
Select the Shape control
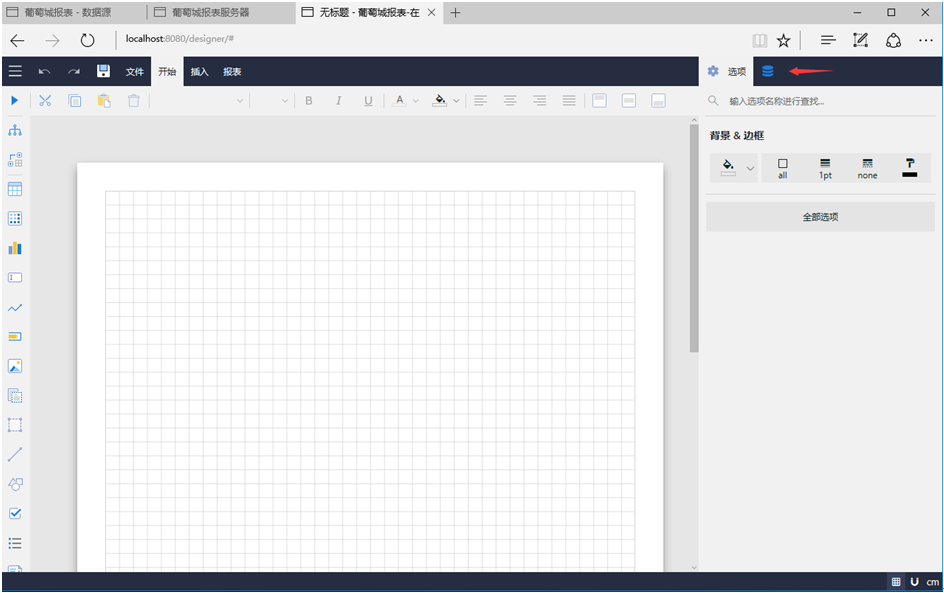[15, 484]
